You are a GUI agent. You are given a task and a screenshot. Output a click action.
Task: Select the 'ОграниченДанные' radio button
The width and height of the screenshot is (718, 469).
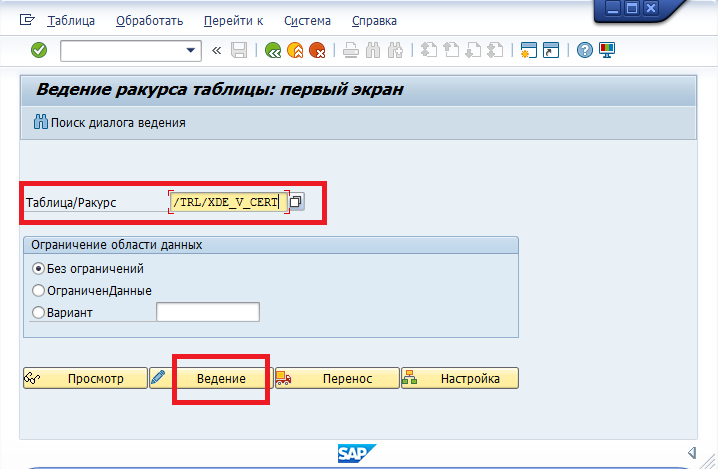pos(39,291)
